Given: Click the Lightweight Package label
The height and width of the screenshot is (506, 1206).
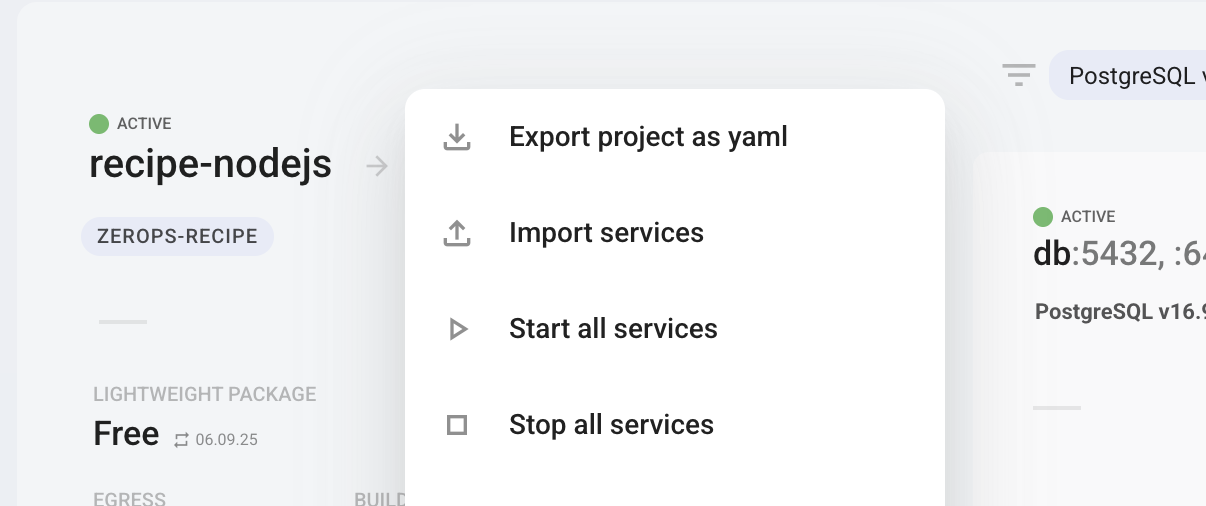Looking at the screenshot, I should click(x=205, y=394).
